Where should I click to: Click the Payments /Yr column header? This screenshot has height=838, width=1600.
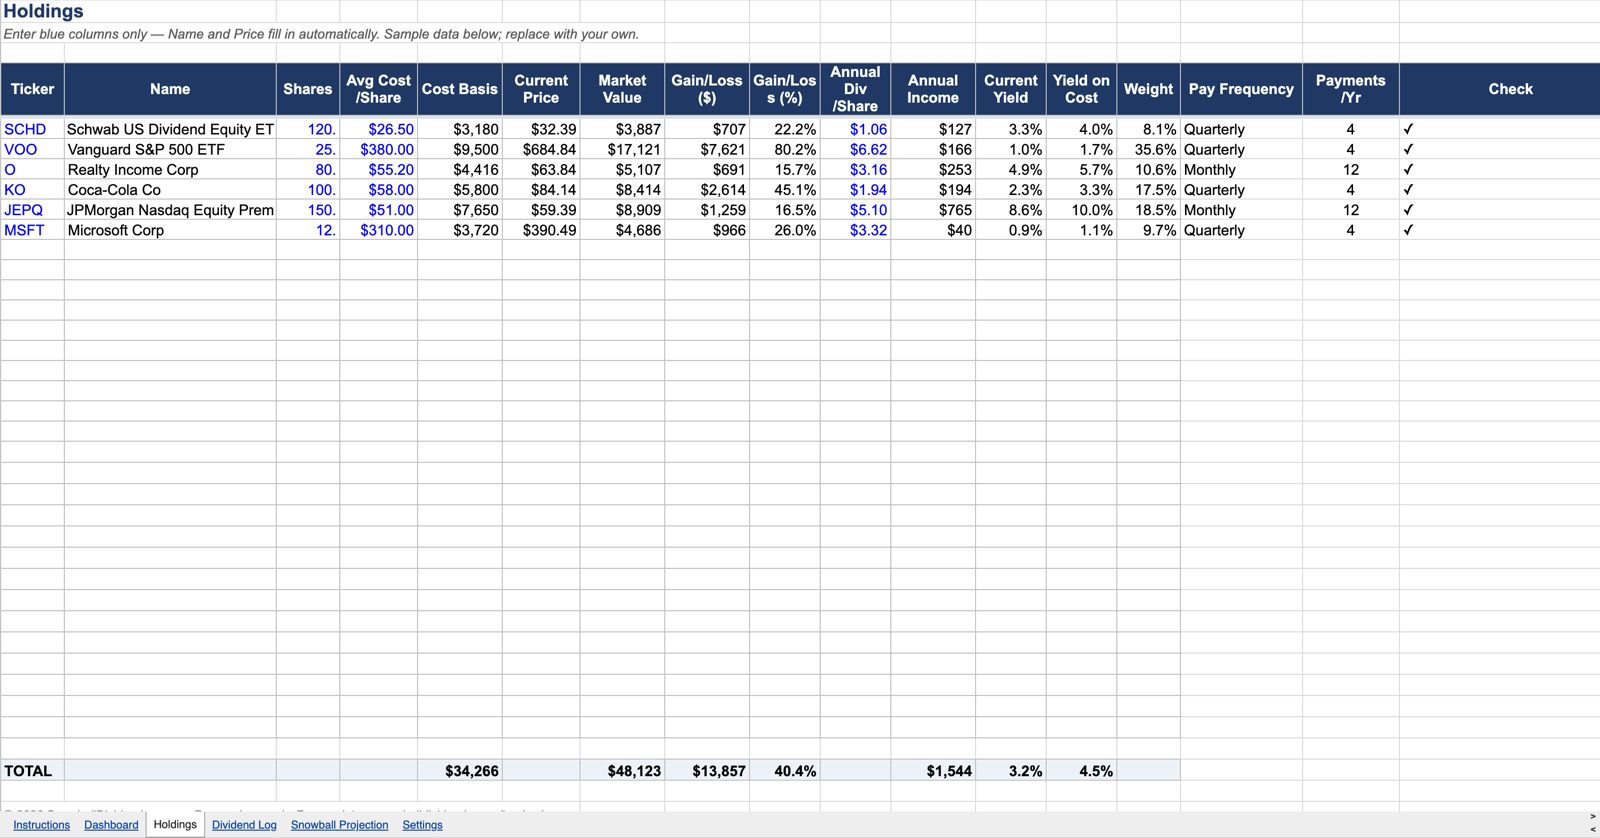point(1351,89)
